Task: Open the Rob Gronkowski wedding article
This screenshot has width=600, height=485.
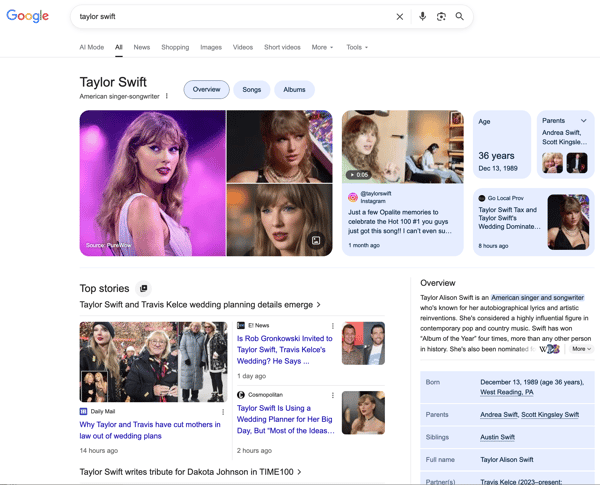Action: 284,349
